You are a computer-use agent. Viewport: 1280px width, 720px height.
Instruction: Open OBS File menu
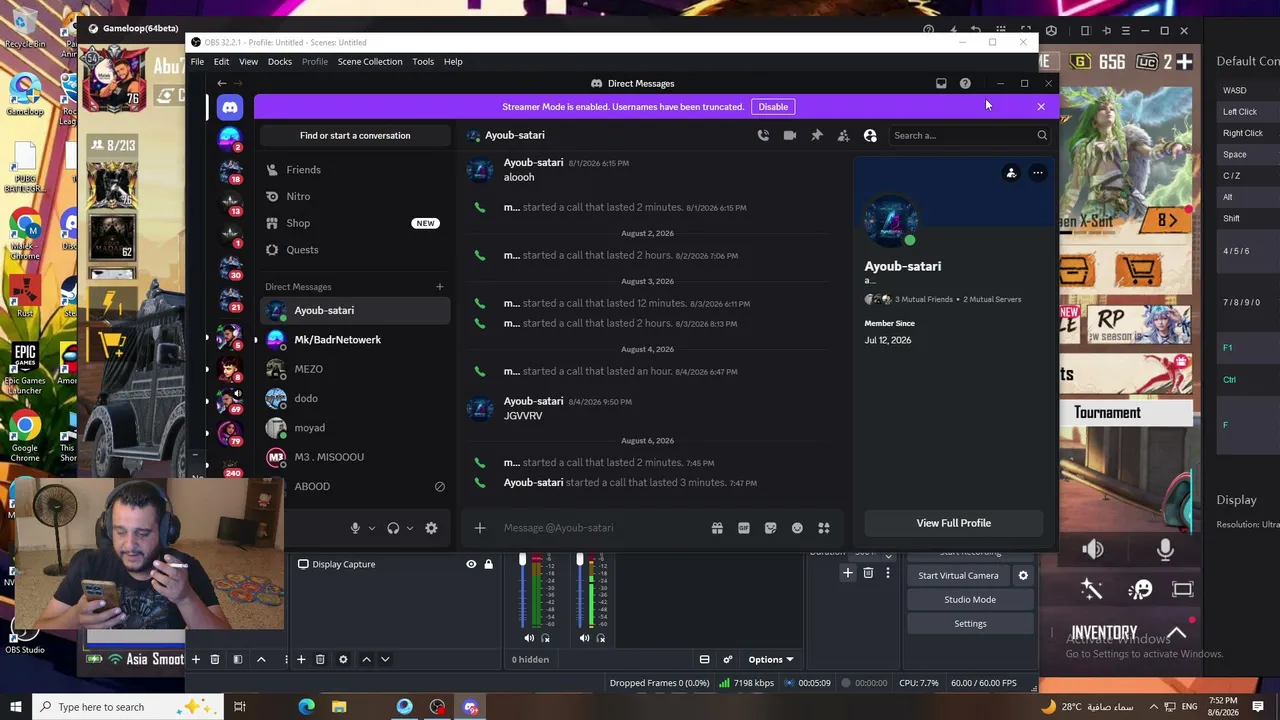197,62
